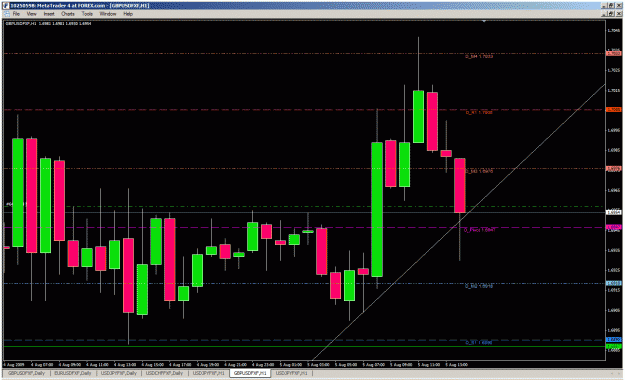Open the Window menu

pyautogui.click(x=108, y=14)
